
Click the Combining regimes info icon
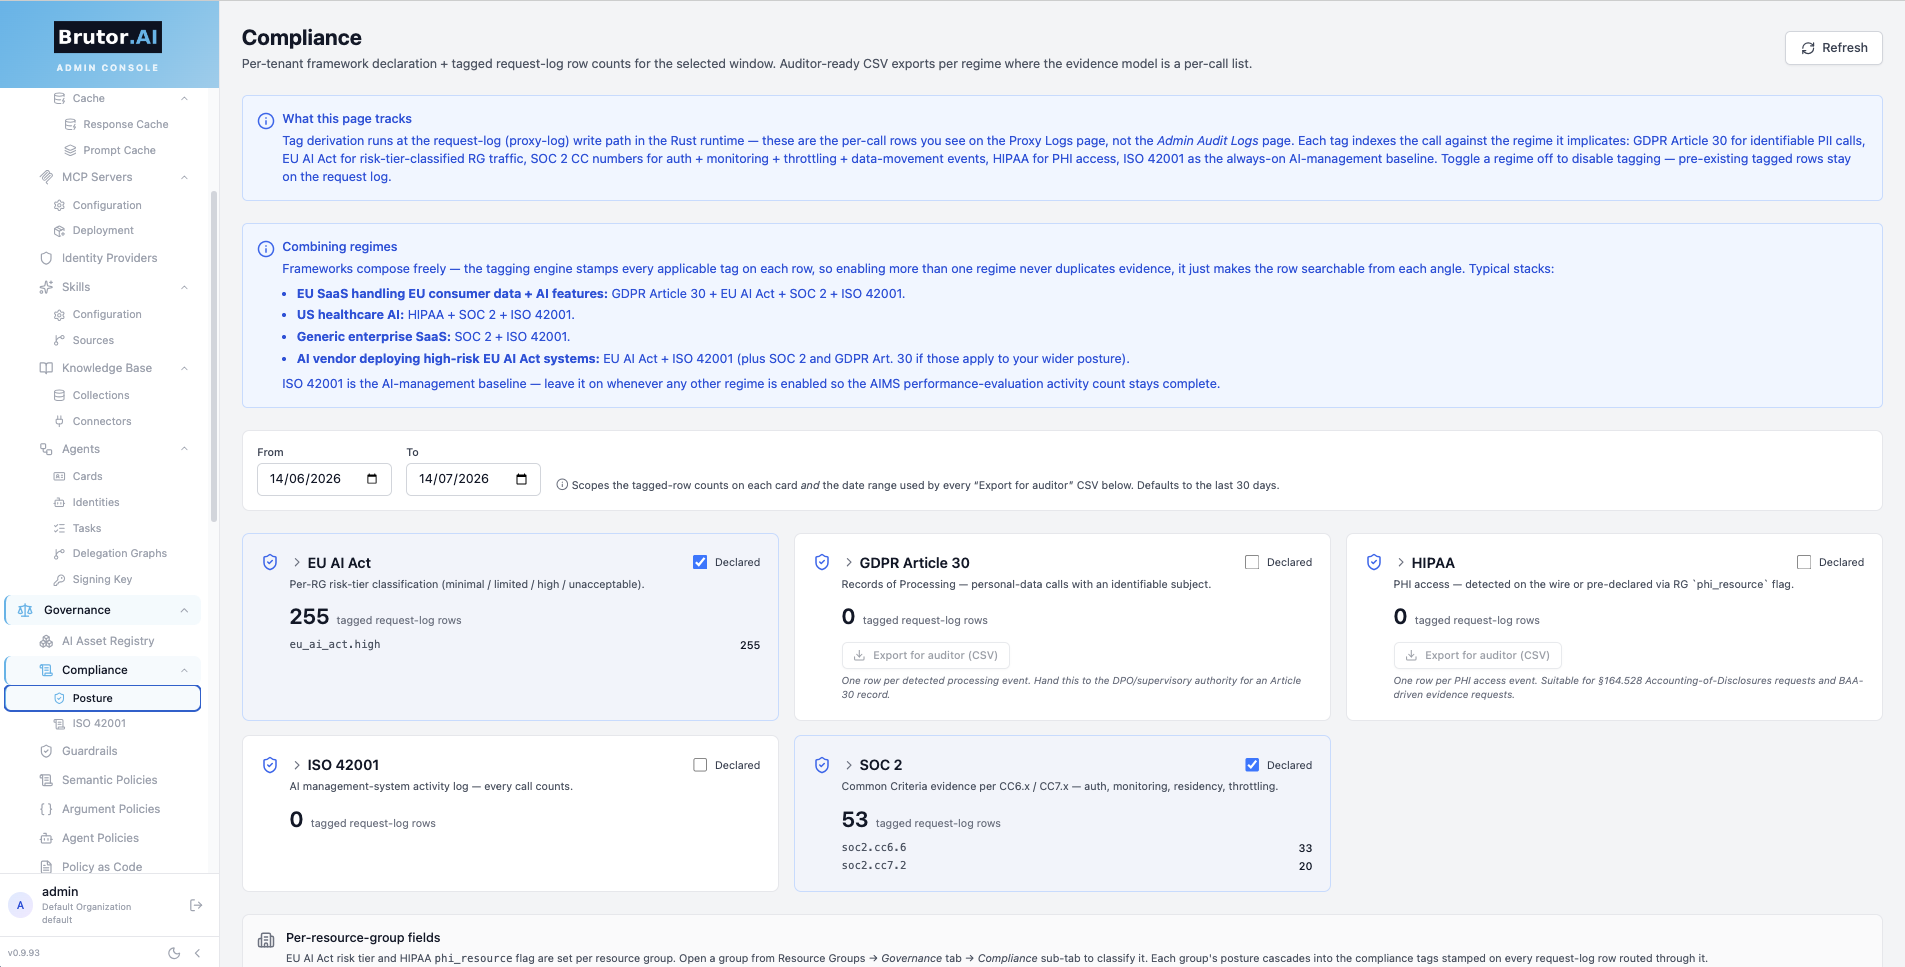click(x=266, y=249)
